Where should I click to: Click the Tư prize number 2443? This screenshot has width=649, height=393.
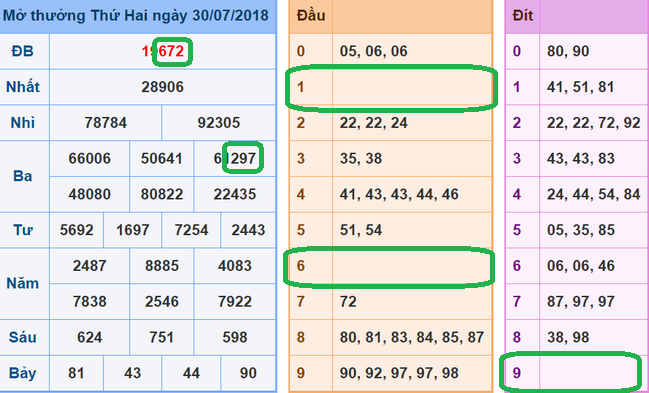[248, 230]
